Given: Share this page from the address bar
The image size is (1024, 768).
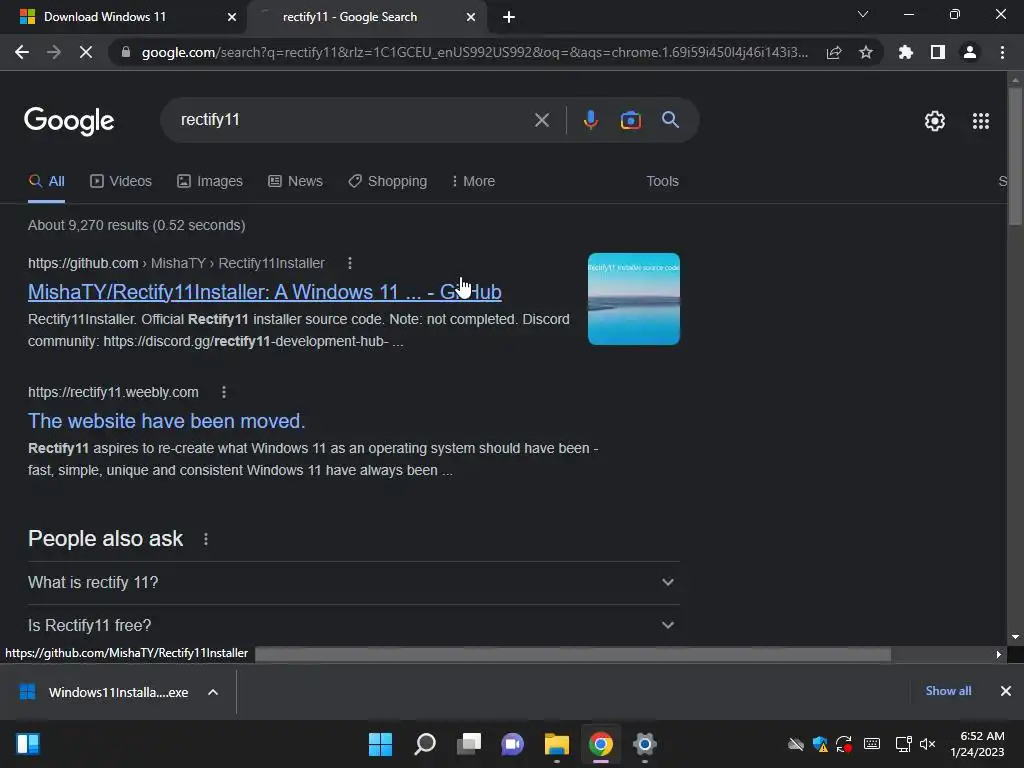Looking at the screenshot, I should [x=834, y=52].
